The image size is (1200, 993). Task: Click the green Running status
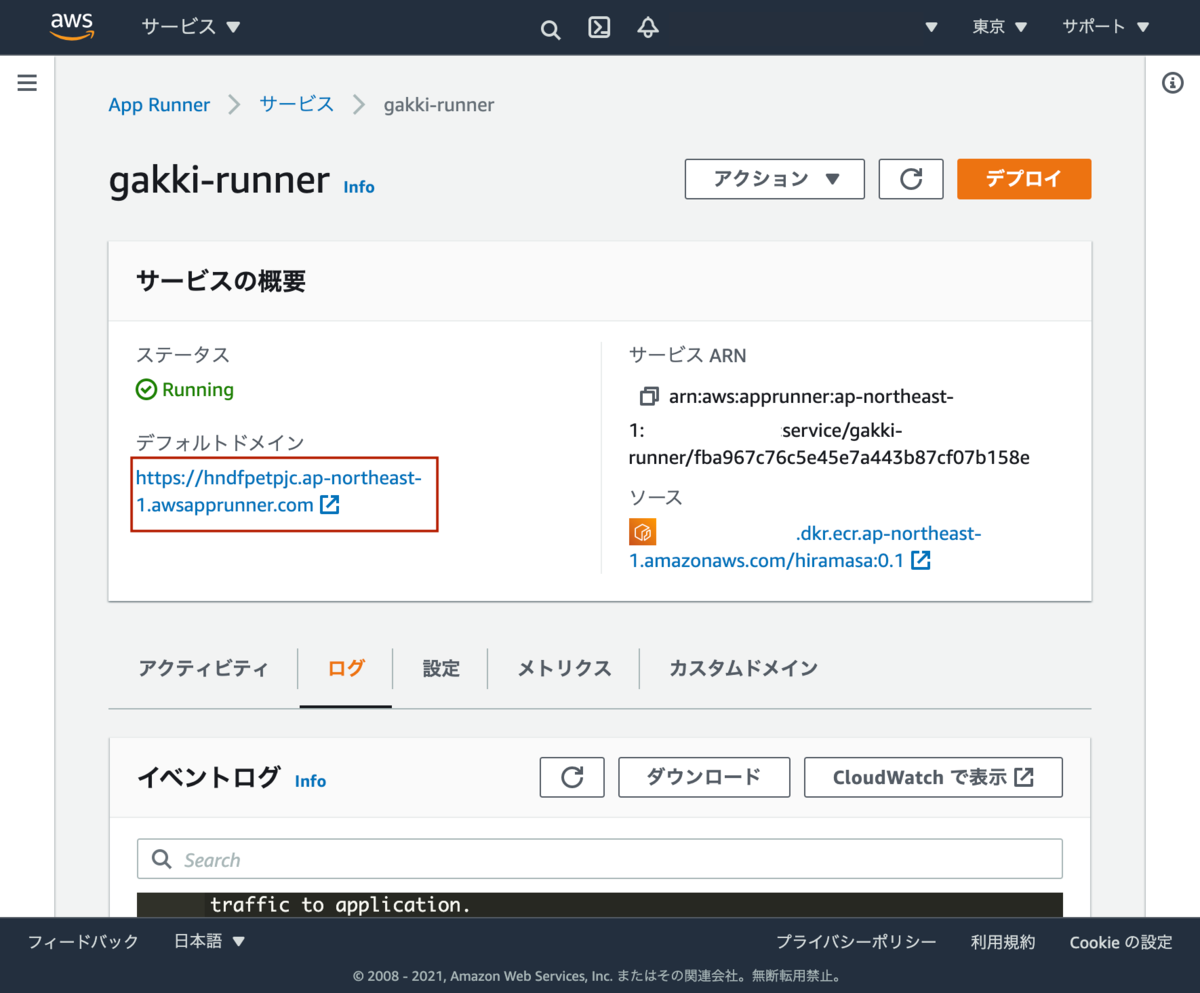point(185,390)
